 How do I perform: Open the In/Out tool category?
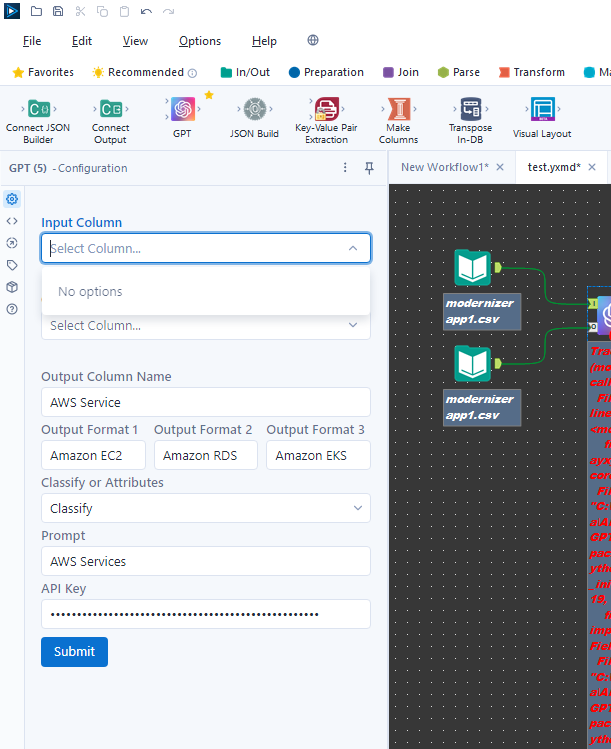(x=246, y=72)
